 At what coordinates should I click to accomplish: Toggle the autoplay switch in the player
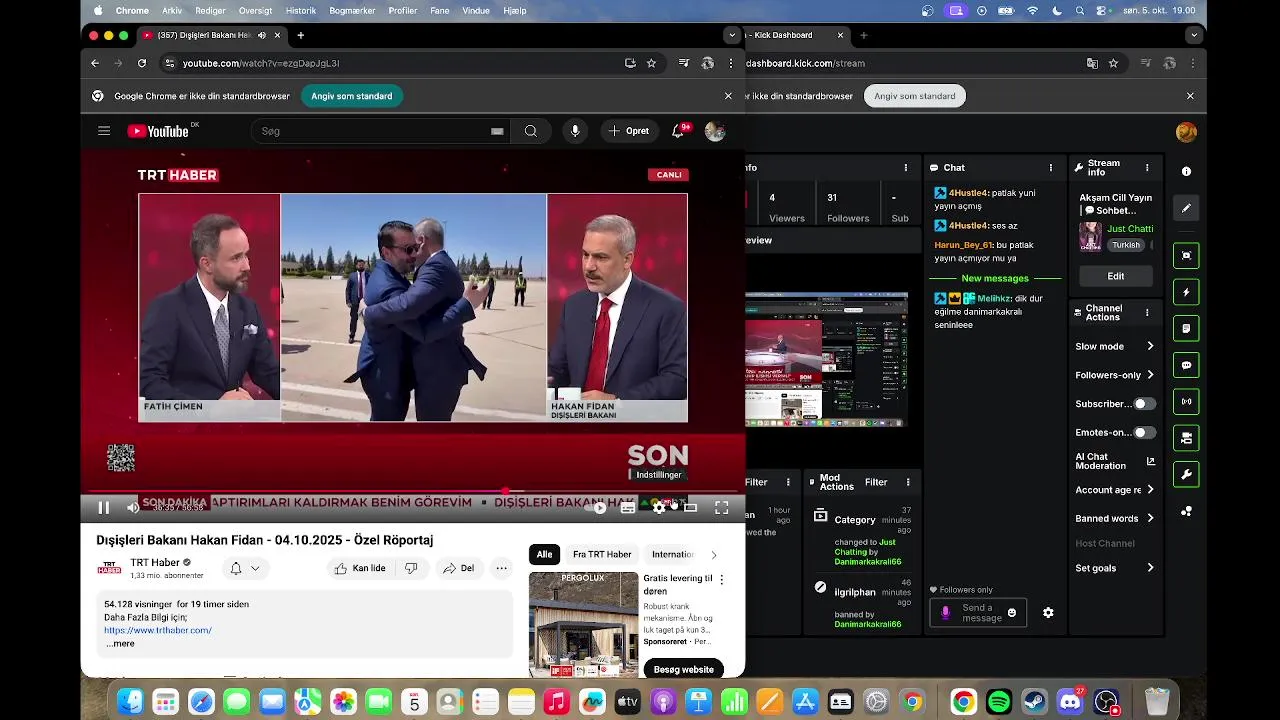point(597,508)
